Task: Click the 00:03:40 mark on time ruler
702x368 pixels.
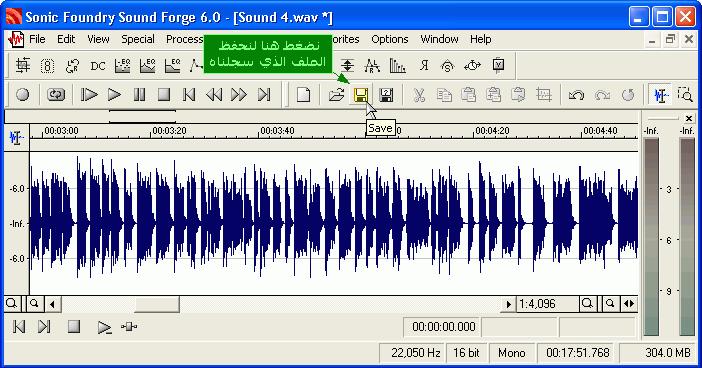Action: pos(277,131)
